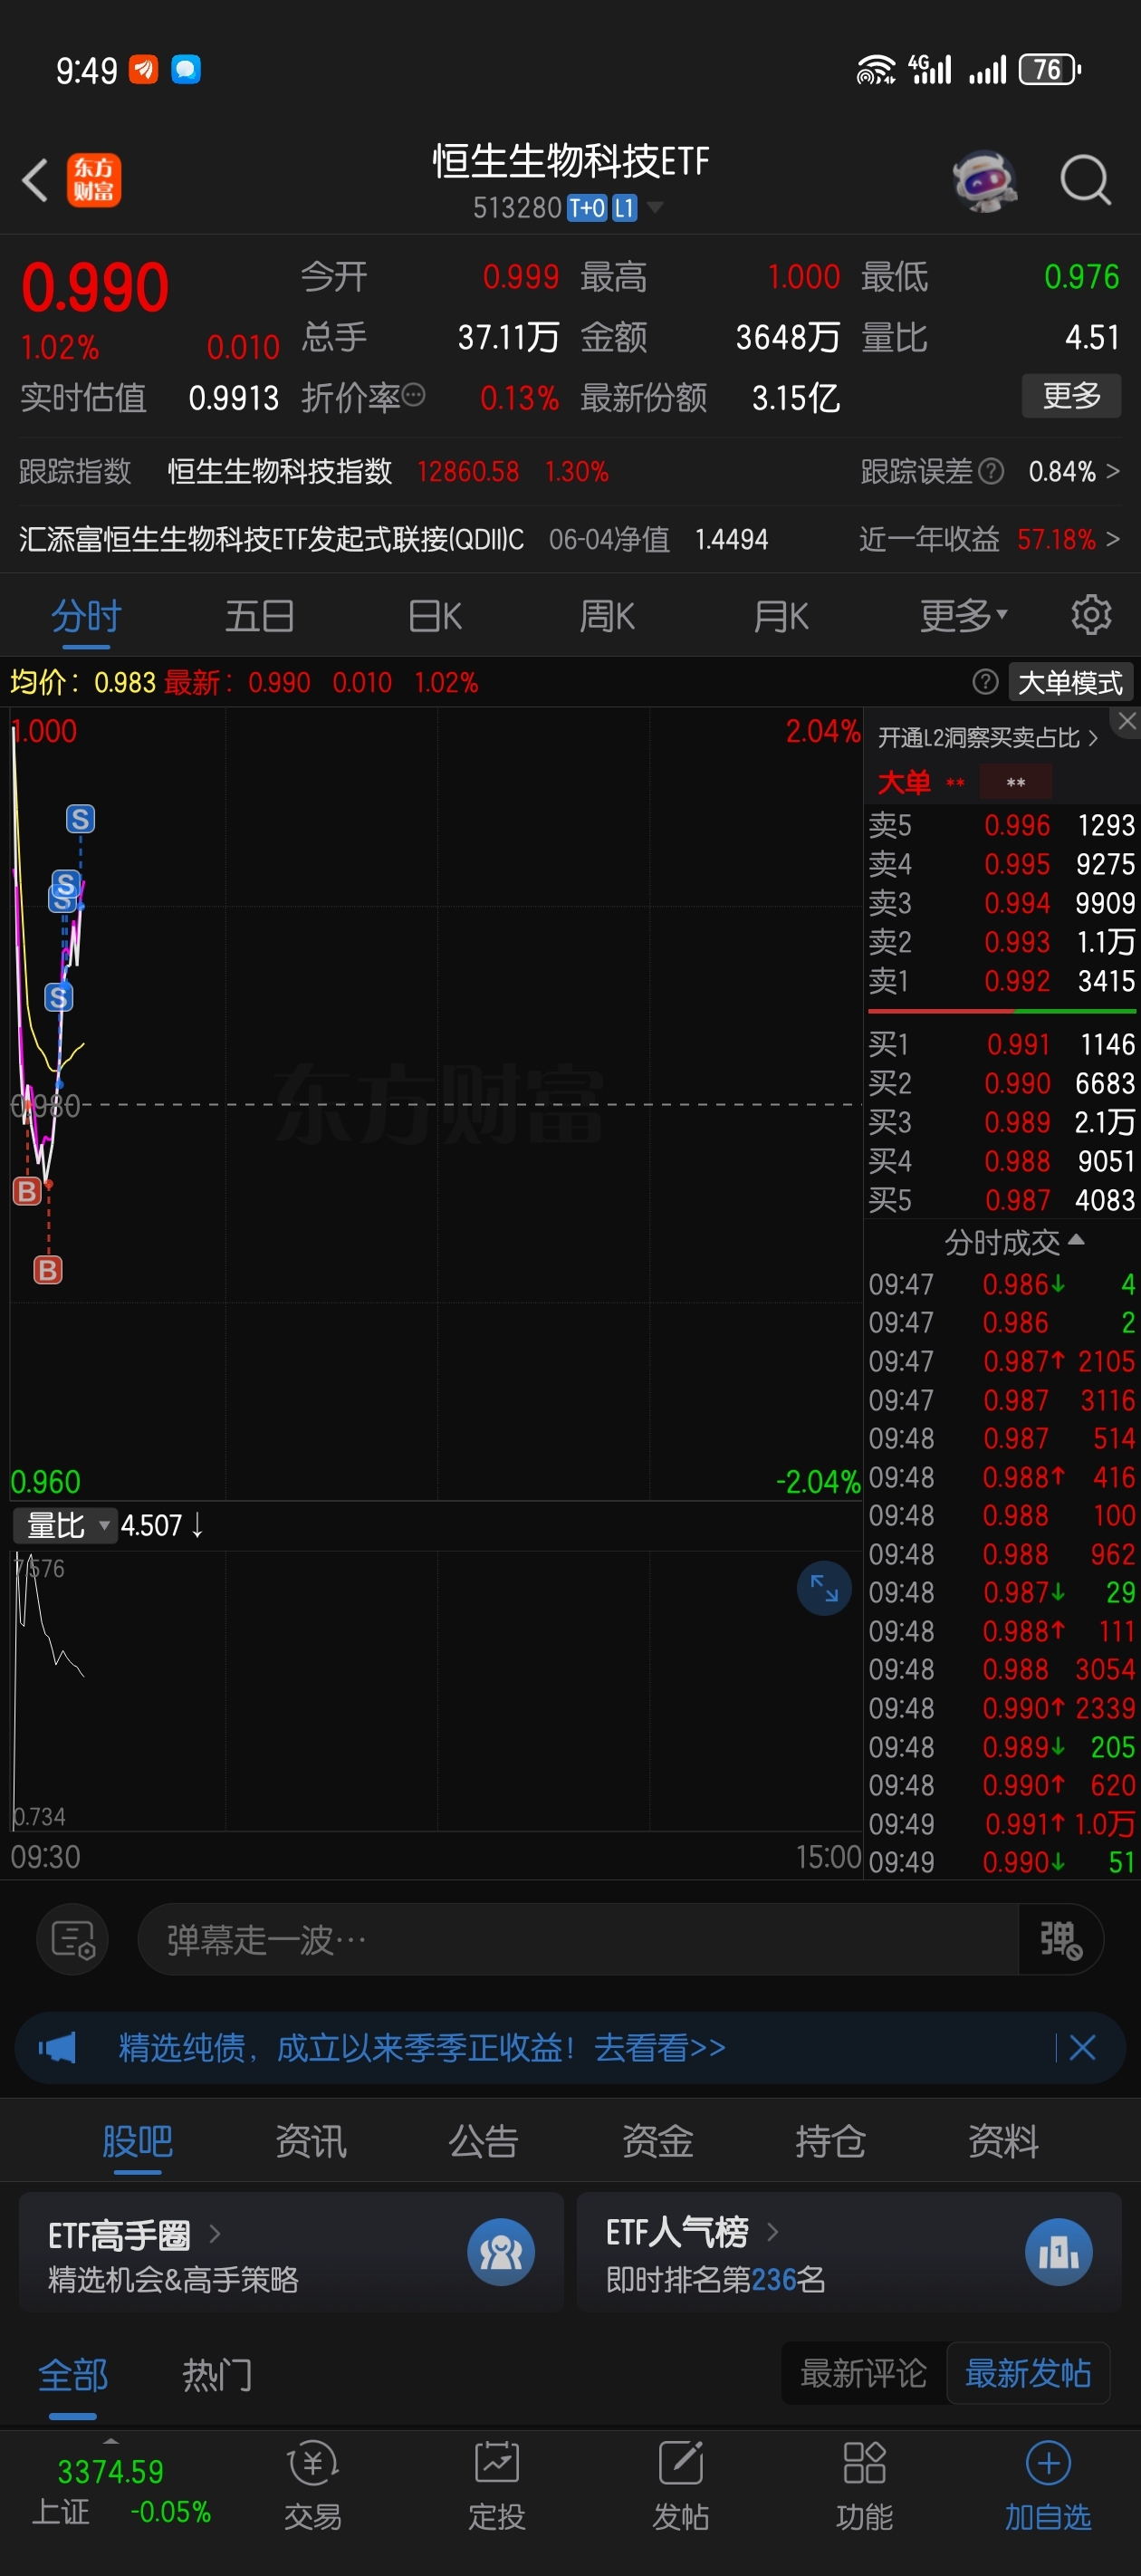The width and height of the screenshot is (1141, 2576).
Task: Tap 卖1 price 0.992 row
Action: [x=1002, y=980]
